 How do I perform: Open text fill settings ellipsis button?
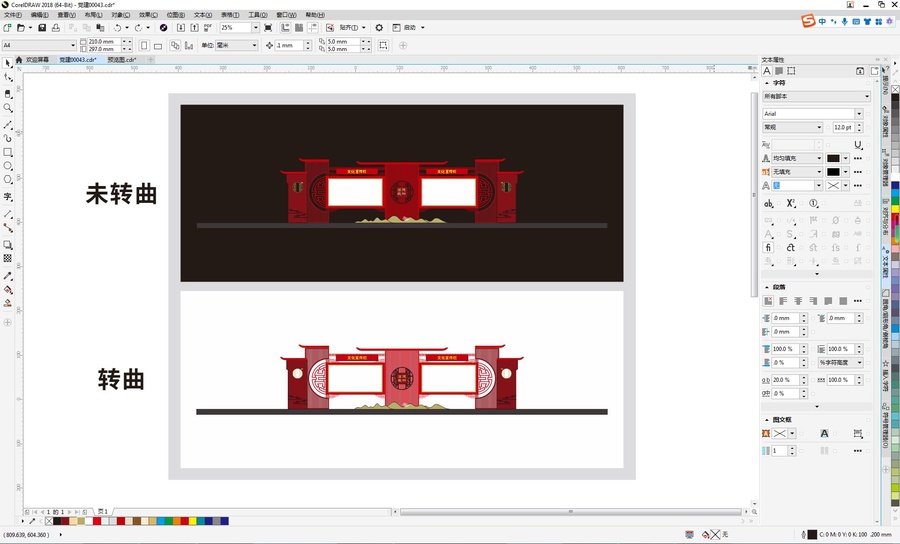tap(858, 158)
